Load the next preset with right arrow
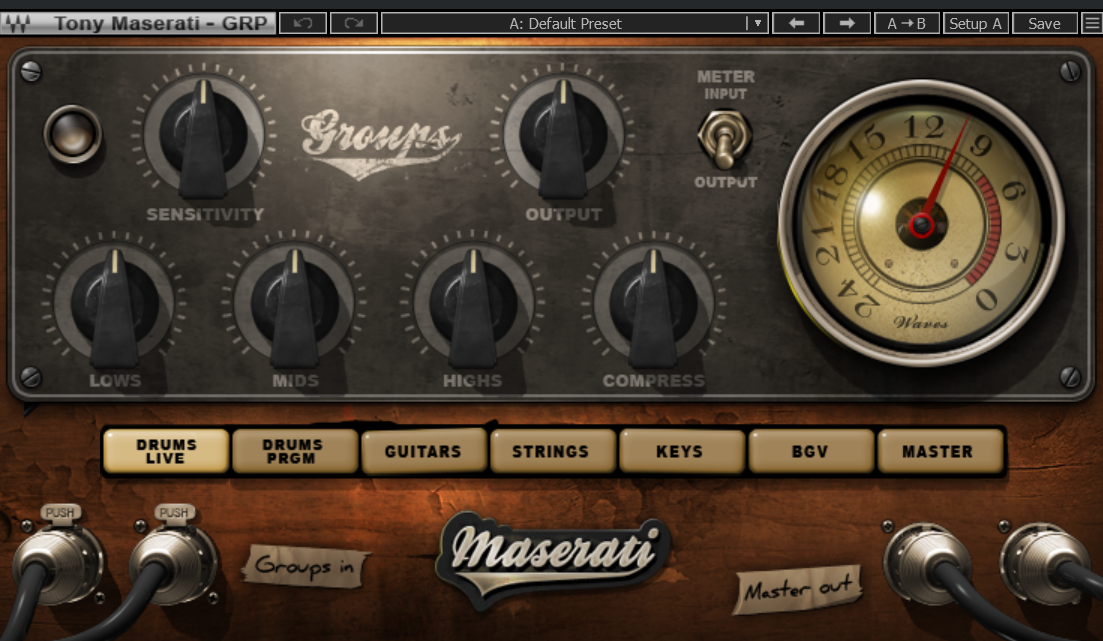The width and height of the screenshot is (1103, 641). pyautogui.click(x=847, y=23)
